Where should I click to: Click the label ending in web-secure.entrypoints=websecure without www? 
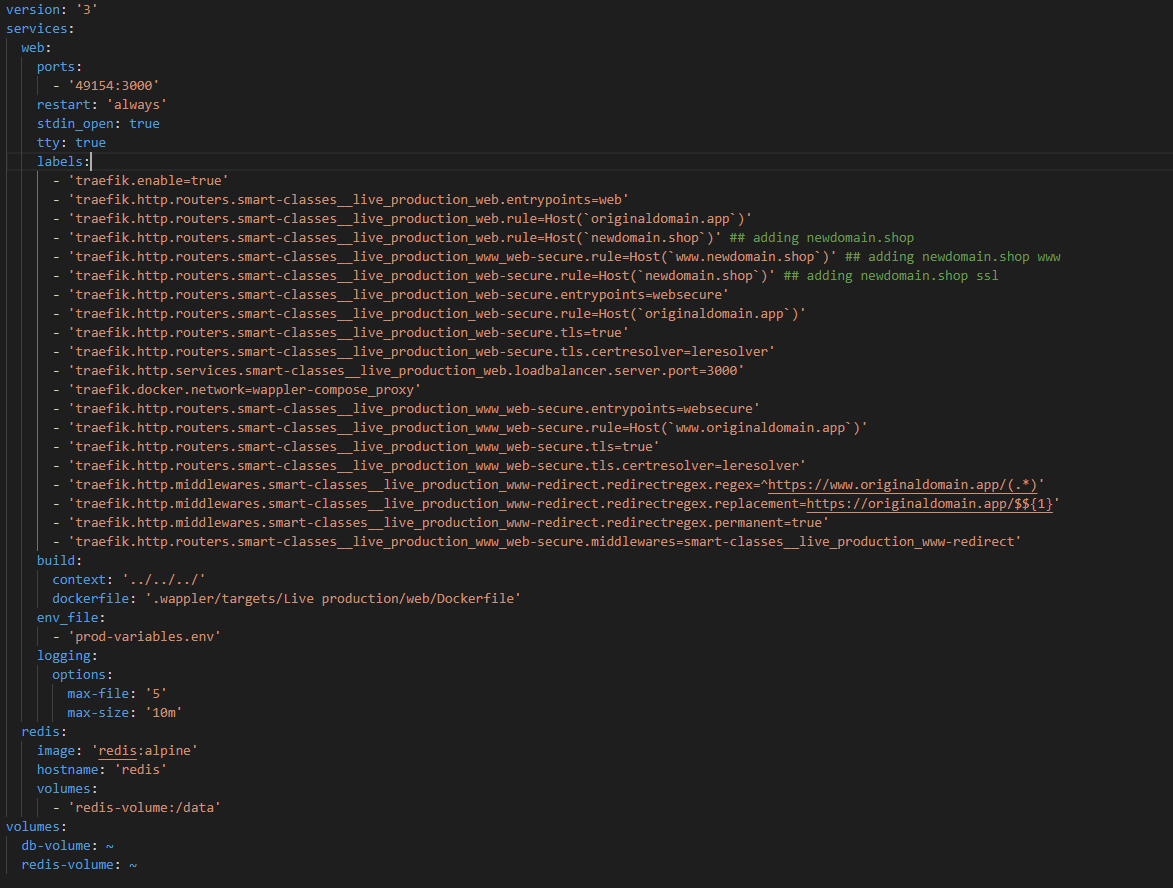[x=399, y=295]
